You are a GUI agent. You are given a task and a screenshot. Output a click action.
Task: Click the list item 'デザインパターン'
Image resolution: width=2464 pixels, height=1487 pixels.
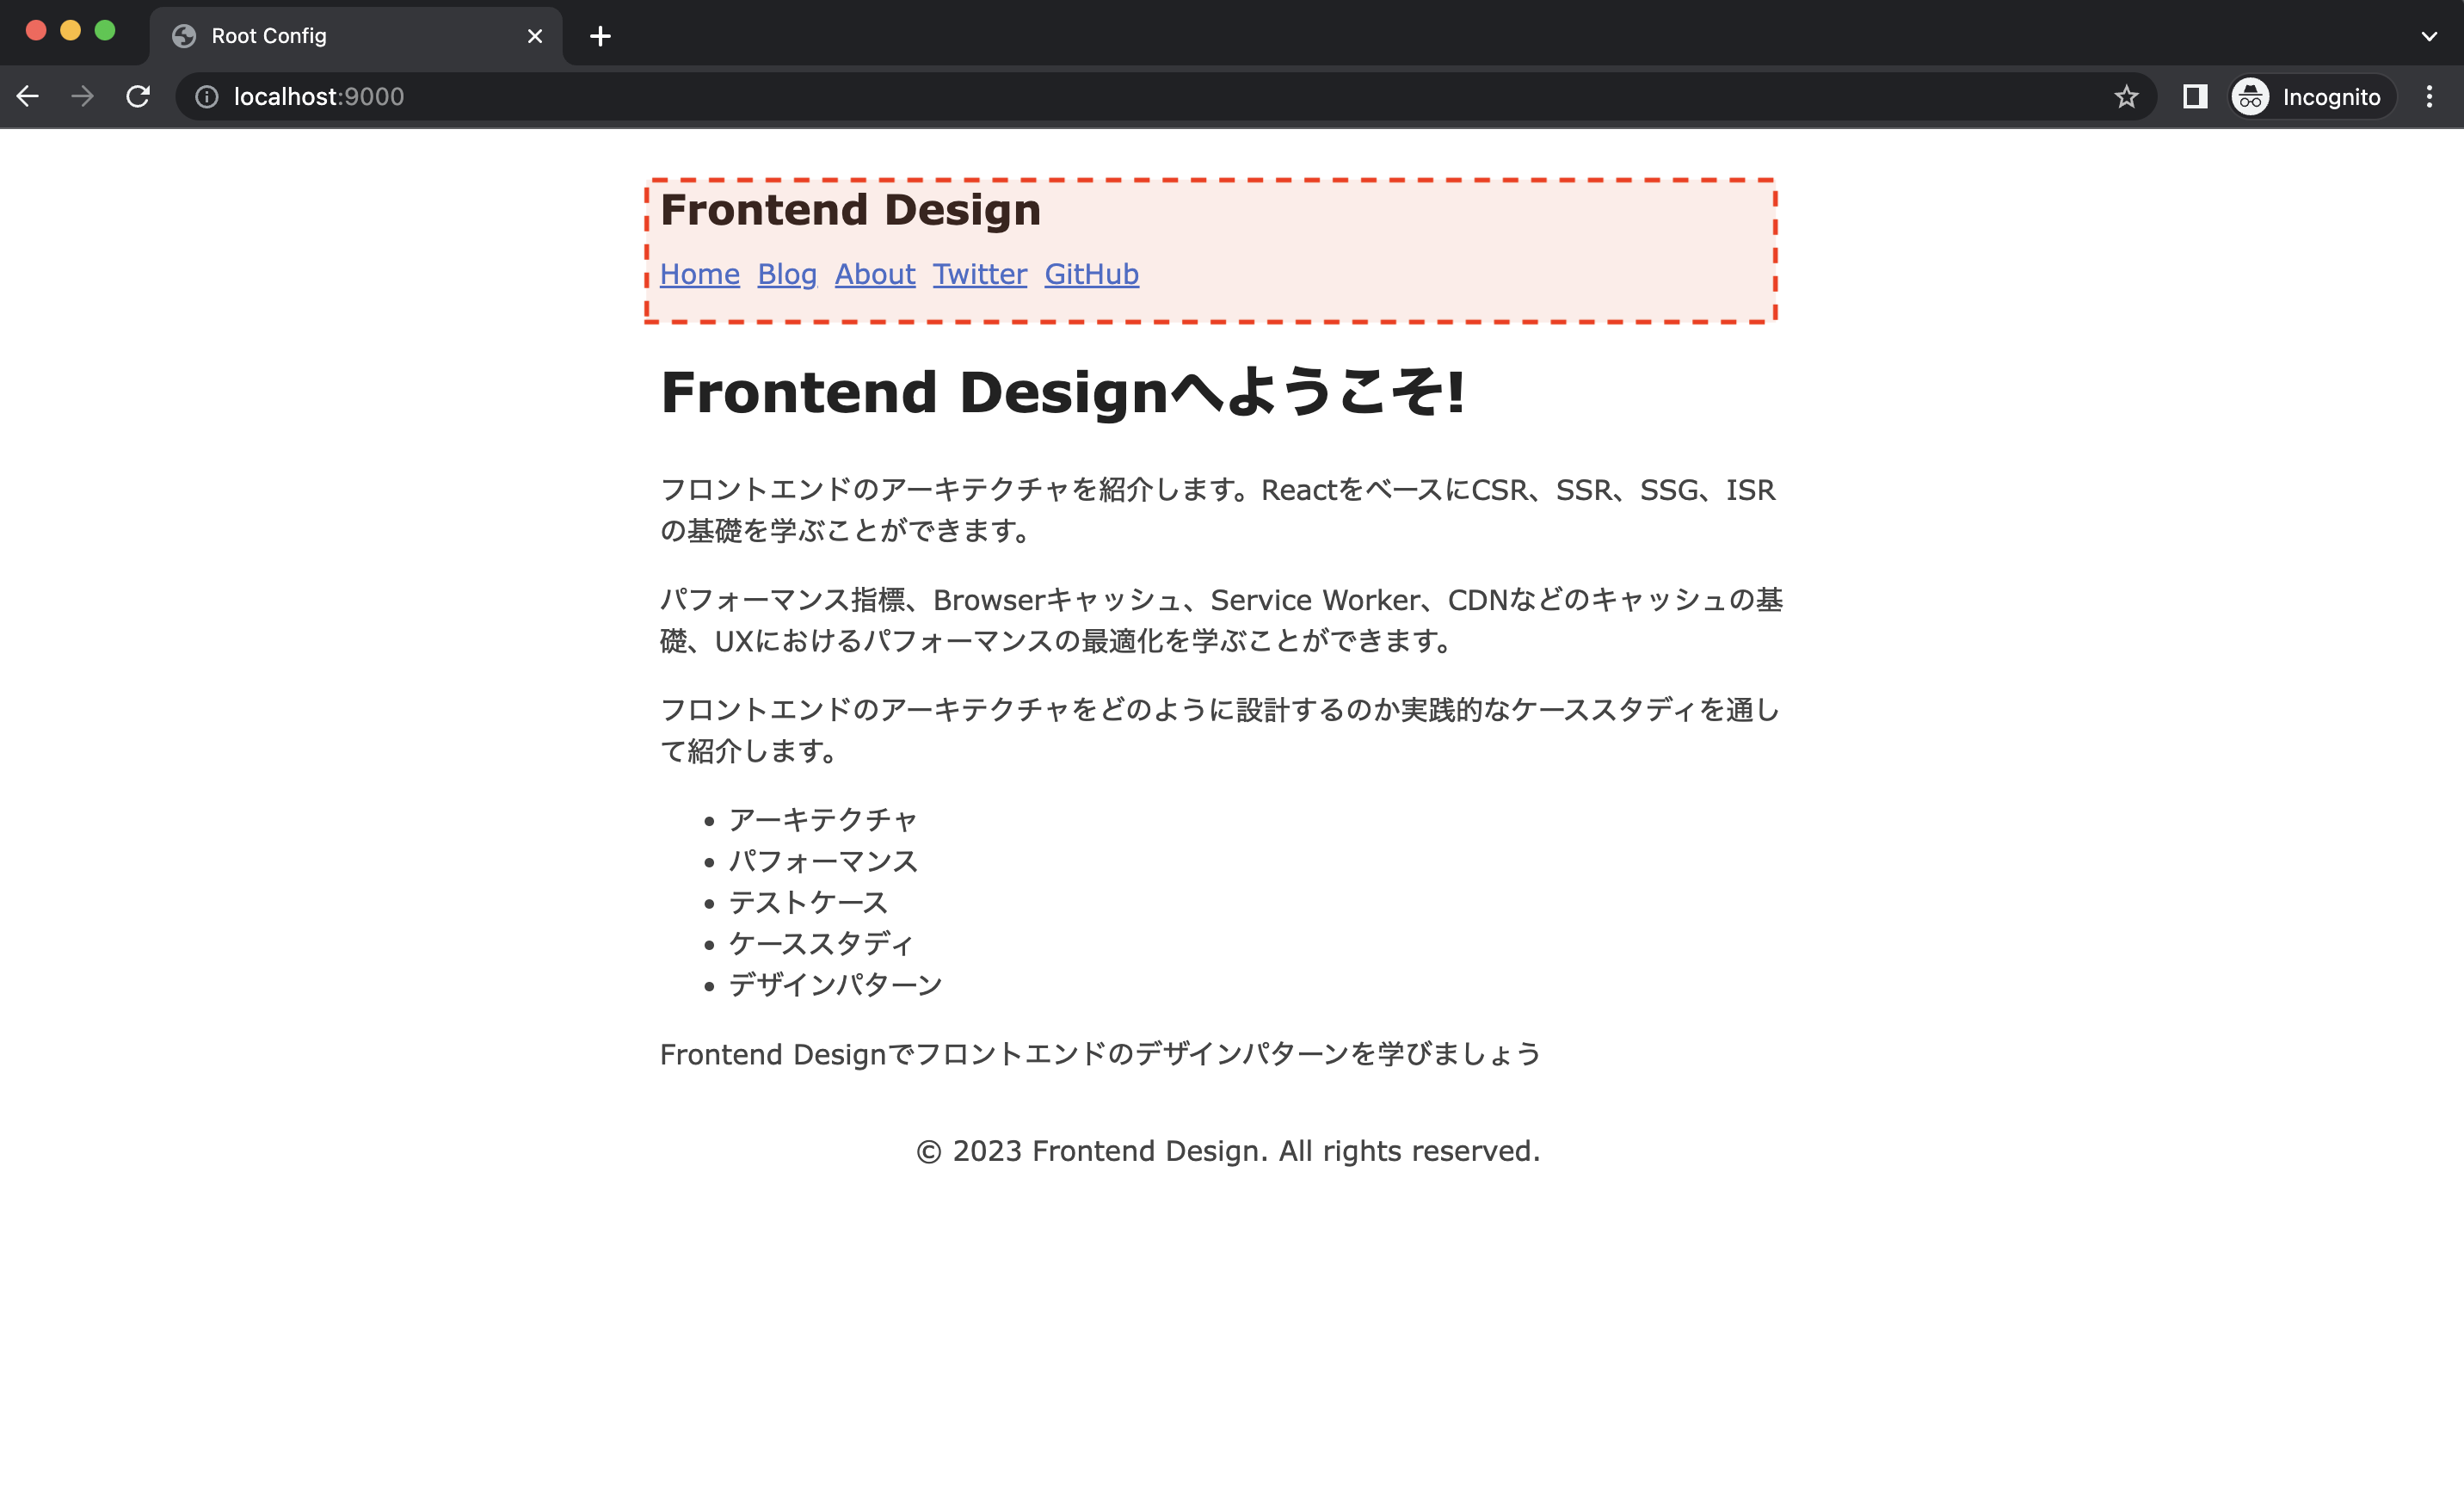point(835,985)
